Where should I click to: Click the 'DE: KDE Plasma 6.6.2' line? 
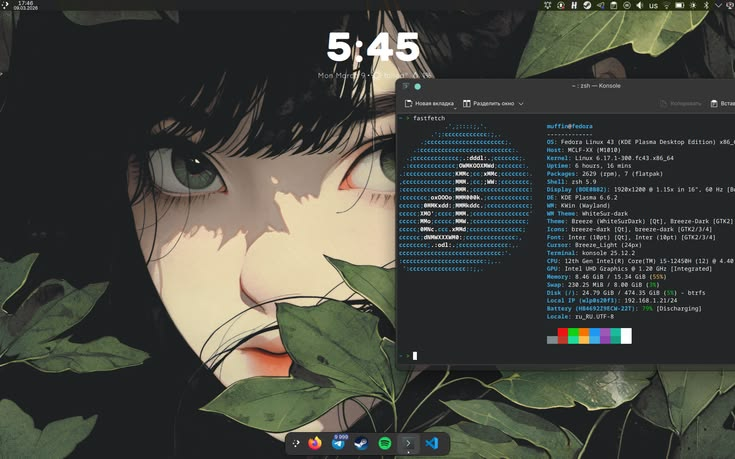[x=582, y=197]
